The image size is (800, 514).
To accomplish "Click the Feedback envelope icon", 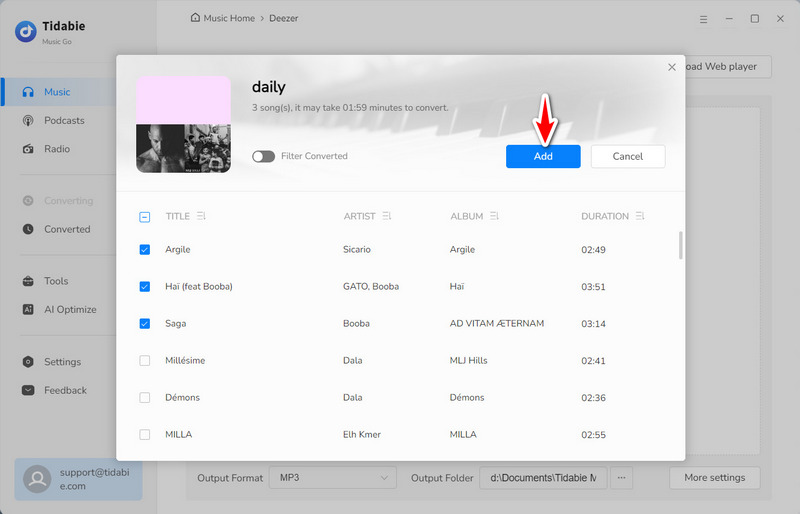I will pos(28,390).
